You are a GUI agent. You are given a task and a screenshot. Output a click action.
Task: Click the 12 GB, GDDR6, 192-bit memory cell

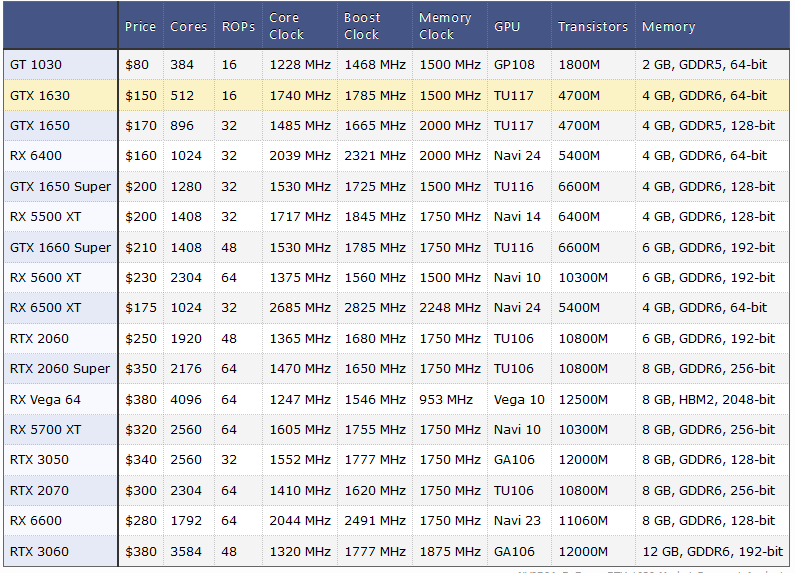pos(712,552)
